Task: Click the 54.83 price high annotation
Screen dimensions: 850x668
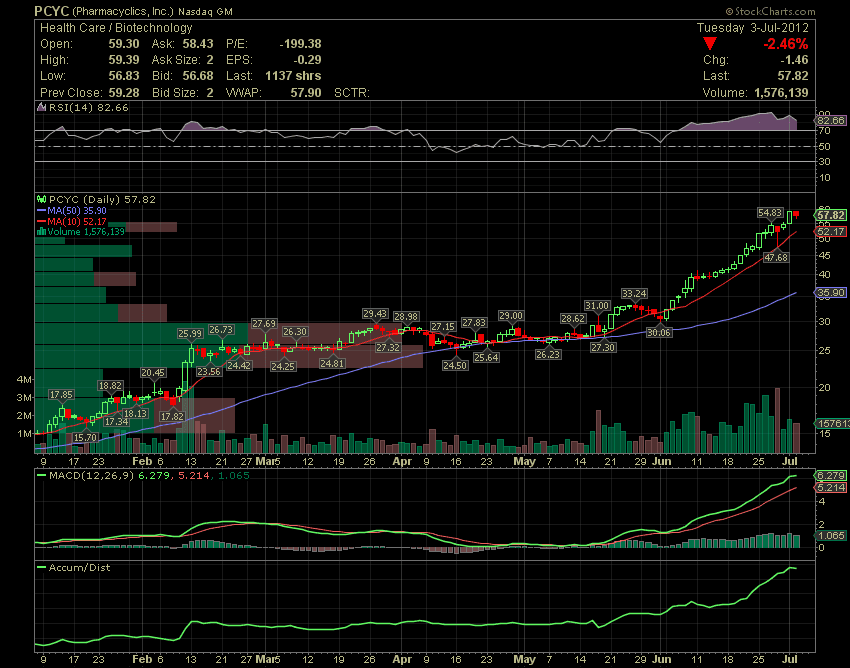Action: (770, 213)
